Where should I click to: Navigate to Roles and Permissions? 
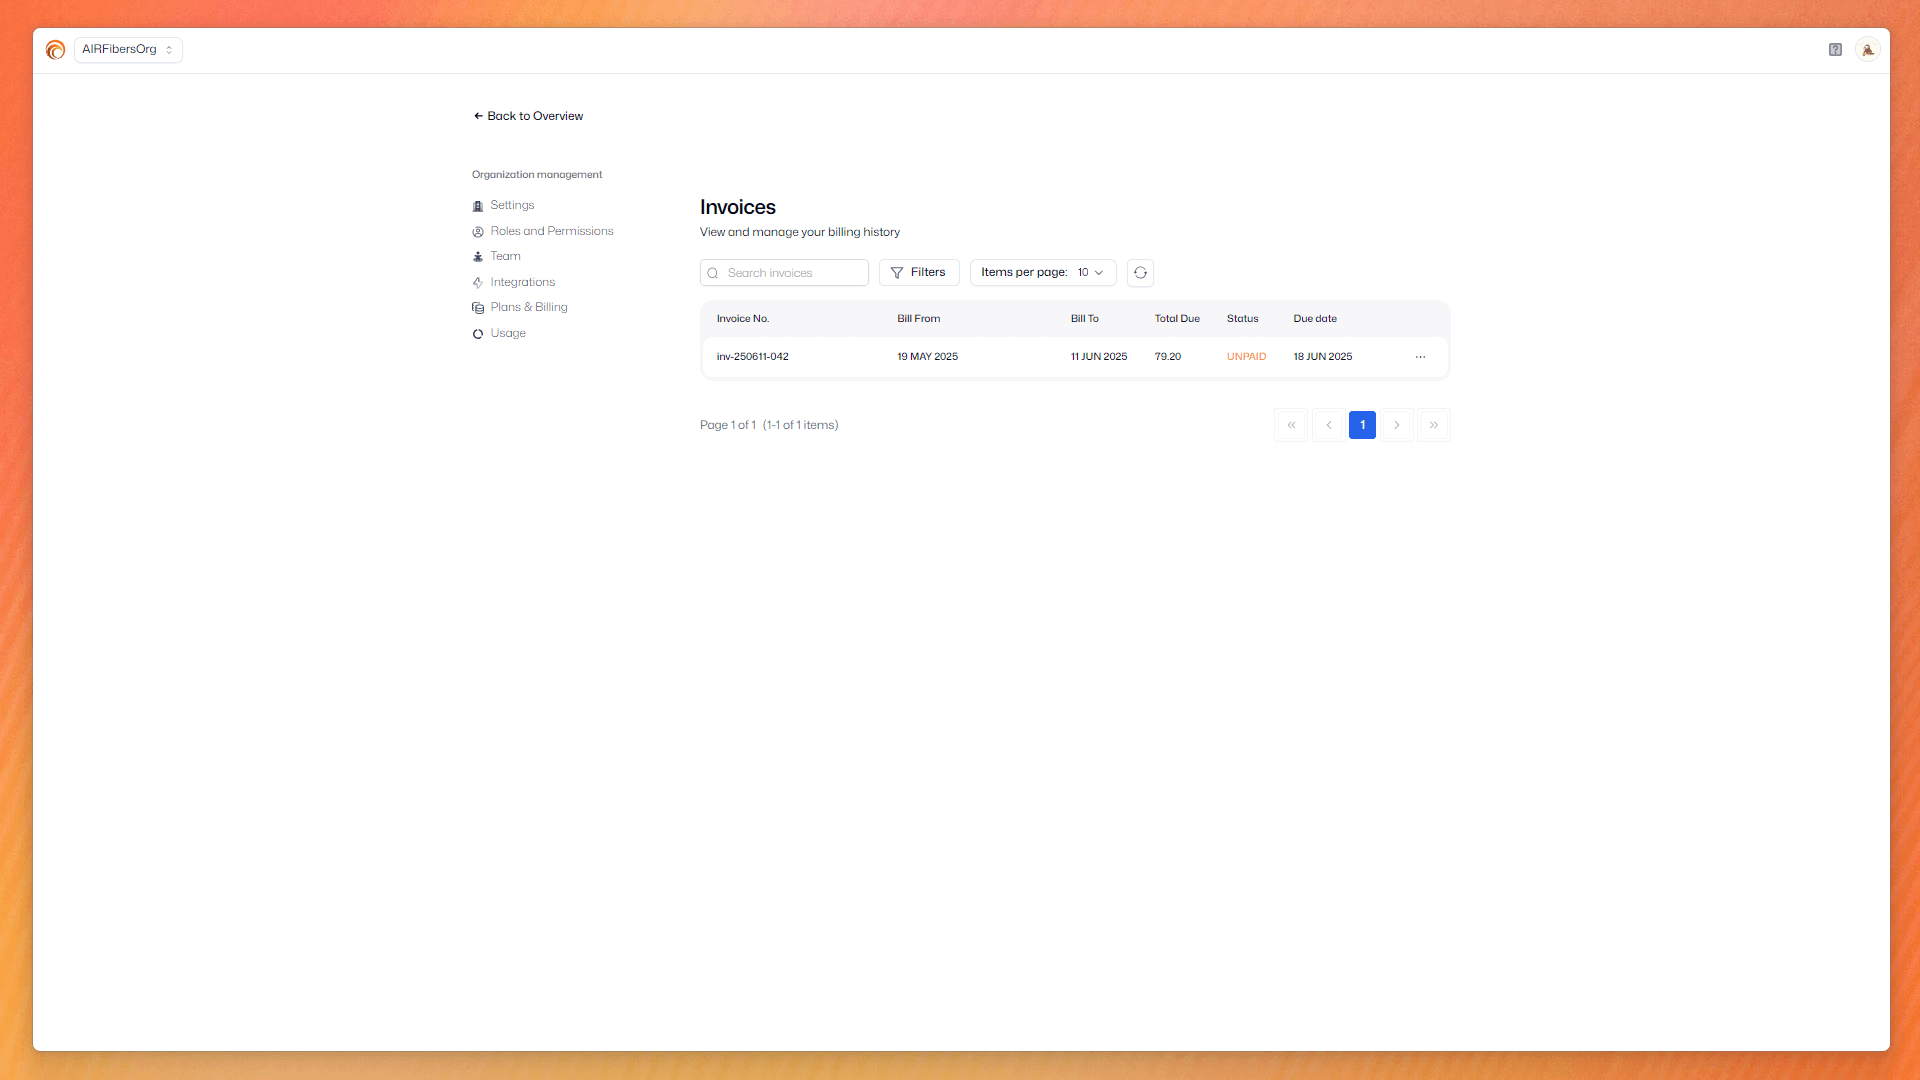click(551, 231)
